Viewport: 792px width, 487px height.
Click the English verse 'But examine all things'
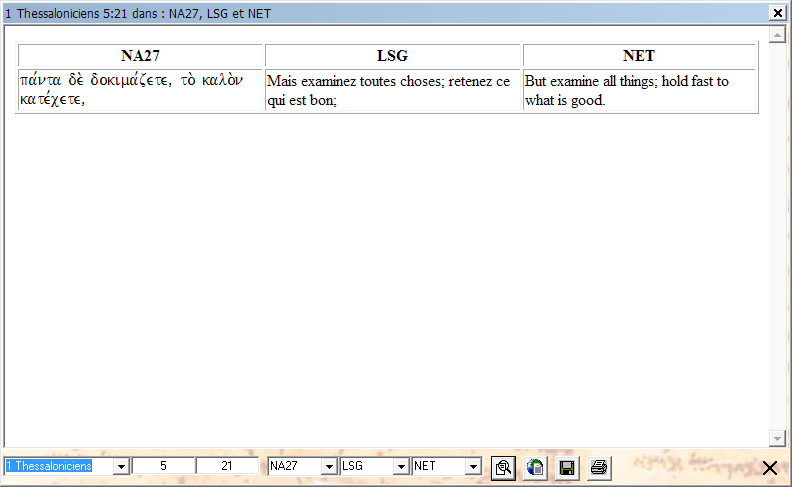click(x=639, y=90)
